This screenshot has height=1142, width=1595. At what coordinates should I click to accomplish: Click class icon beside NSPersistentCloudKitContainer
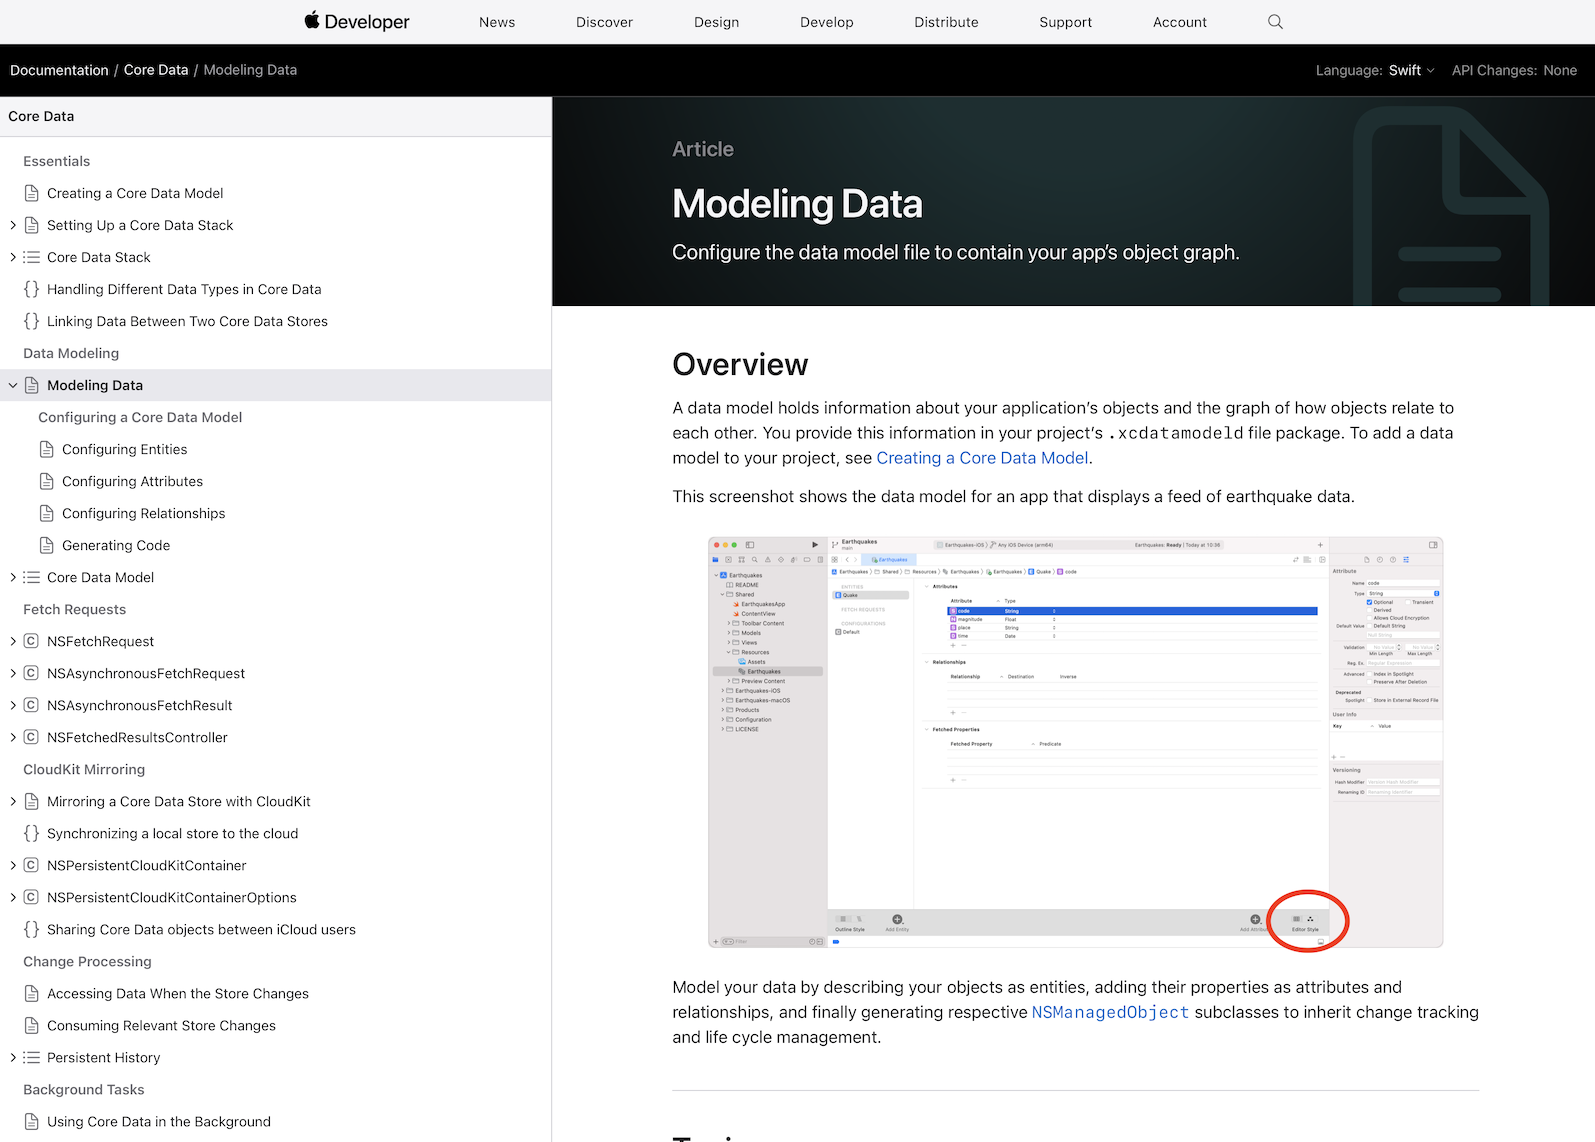[32, 865]
